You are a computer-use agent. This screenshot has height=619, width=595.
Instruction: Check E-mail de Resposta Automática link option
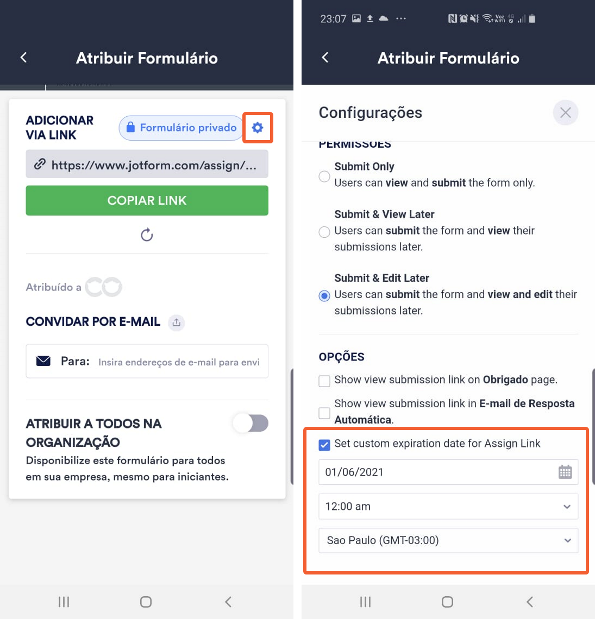tap(324, 413)
